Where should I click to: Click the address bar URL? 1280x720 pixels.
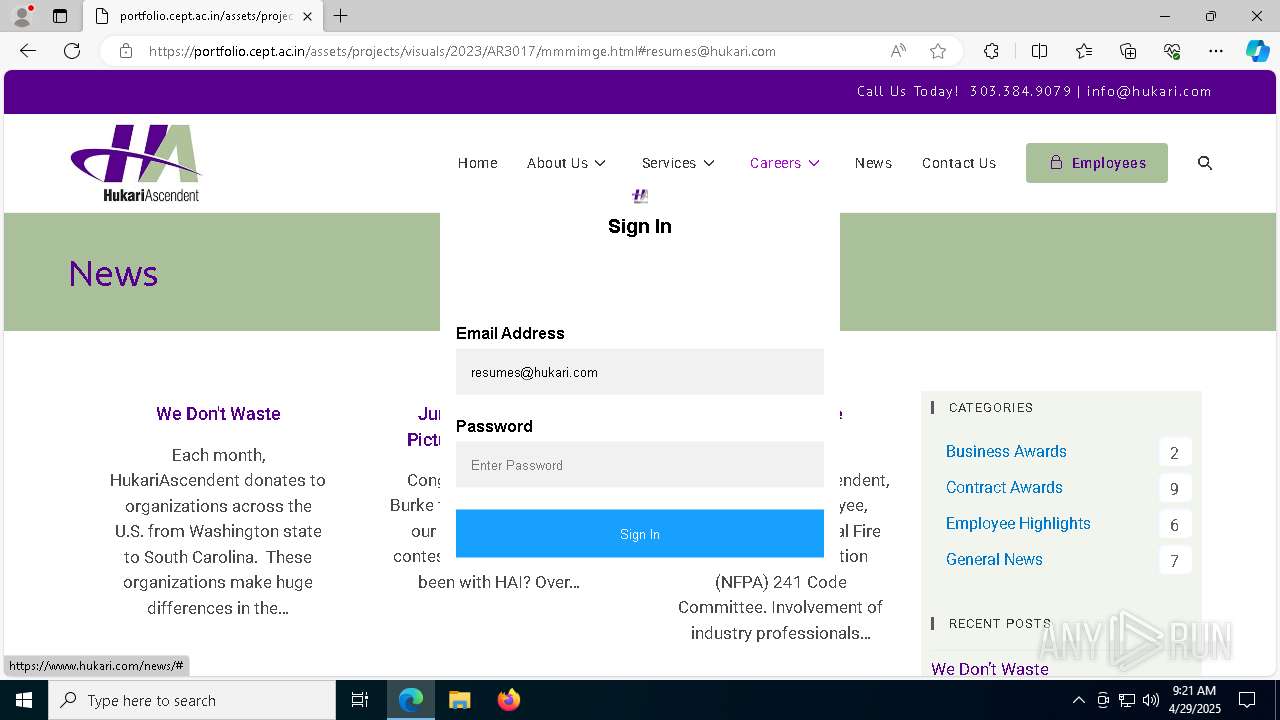[x=462, y=51]
